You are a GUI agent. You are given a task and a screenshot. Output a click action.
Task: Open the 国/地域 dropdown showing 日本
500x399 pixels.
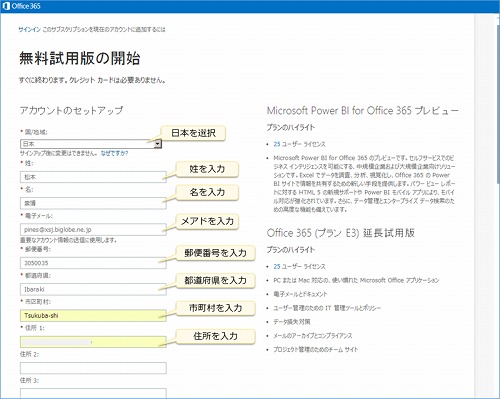[x=91, y=144]
